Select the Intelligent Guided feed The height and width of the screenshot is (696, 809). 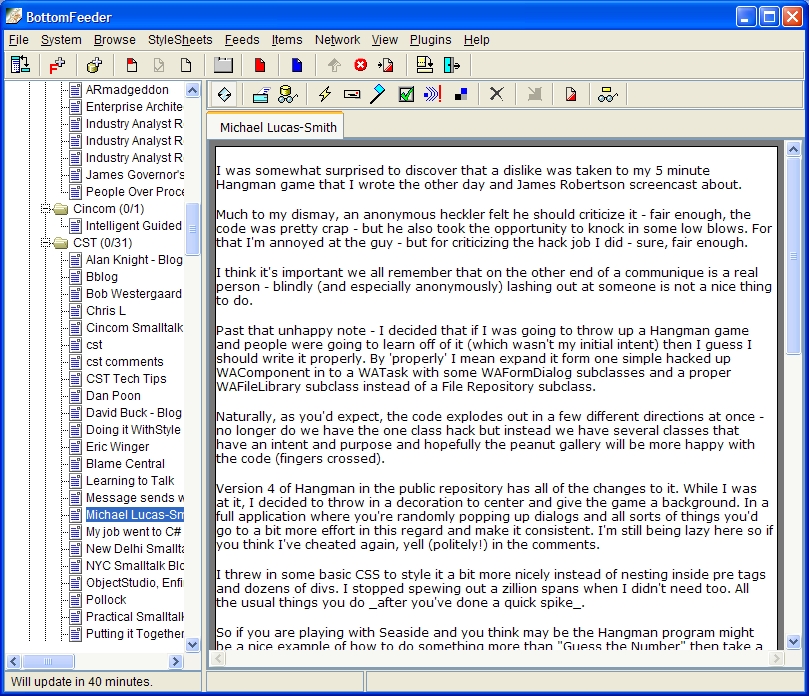[x=134, y=226]
